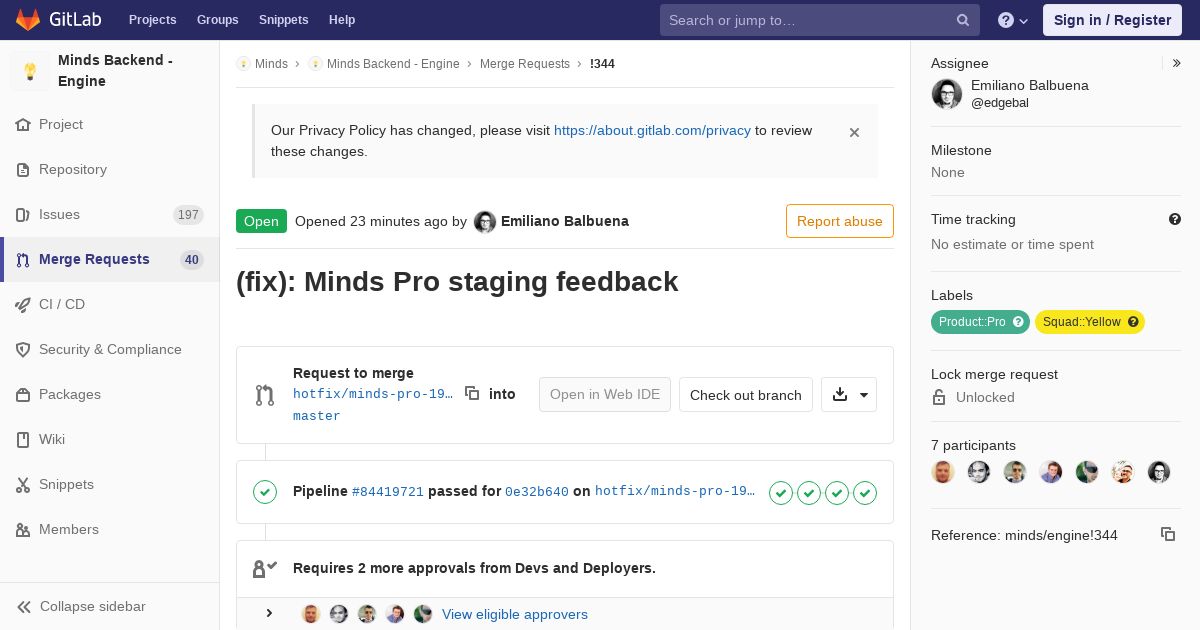
Task: Open Merge Requests in sidebar
Action: point(110,259)
